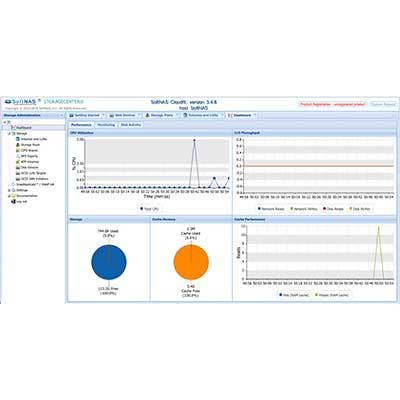Open the Getting Started tab

coord(84,115)
